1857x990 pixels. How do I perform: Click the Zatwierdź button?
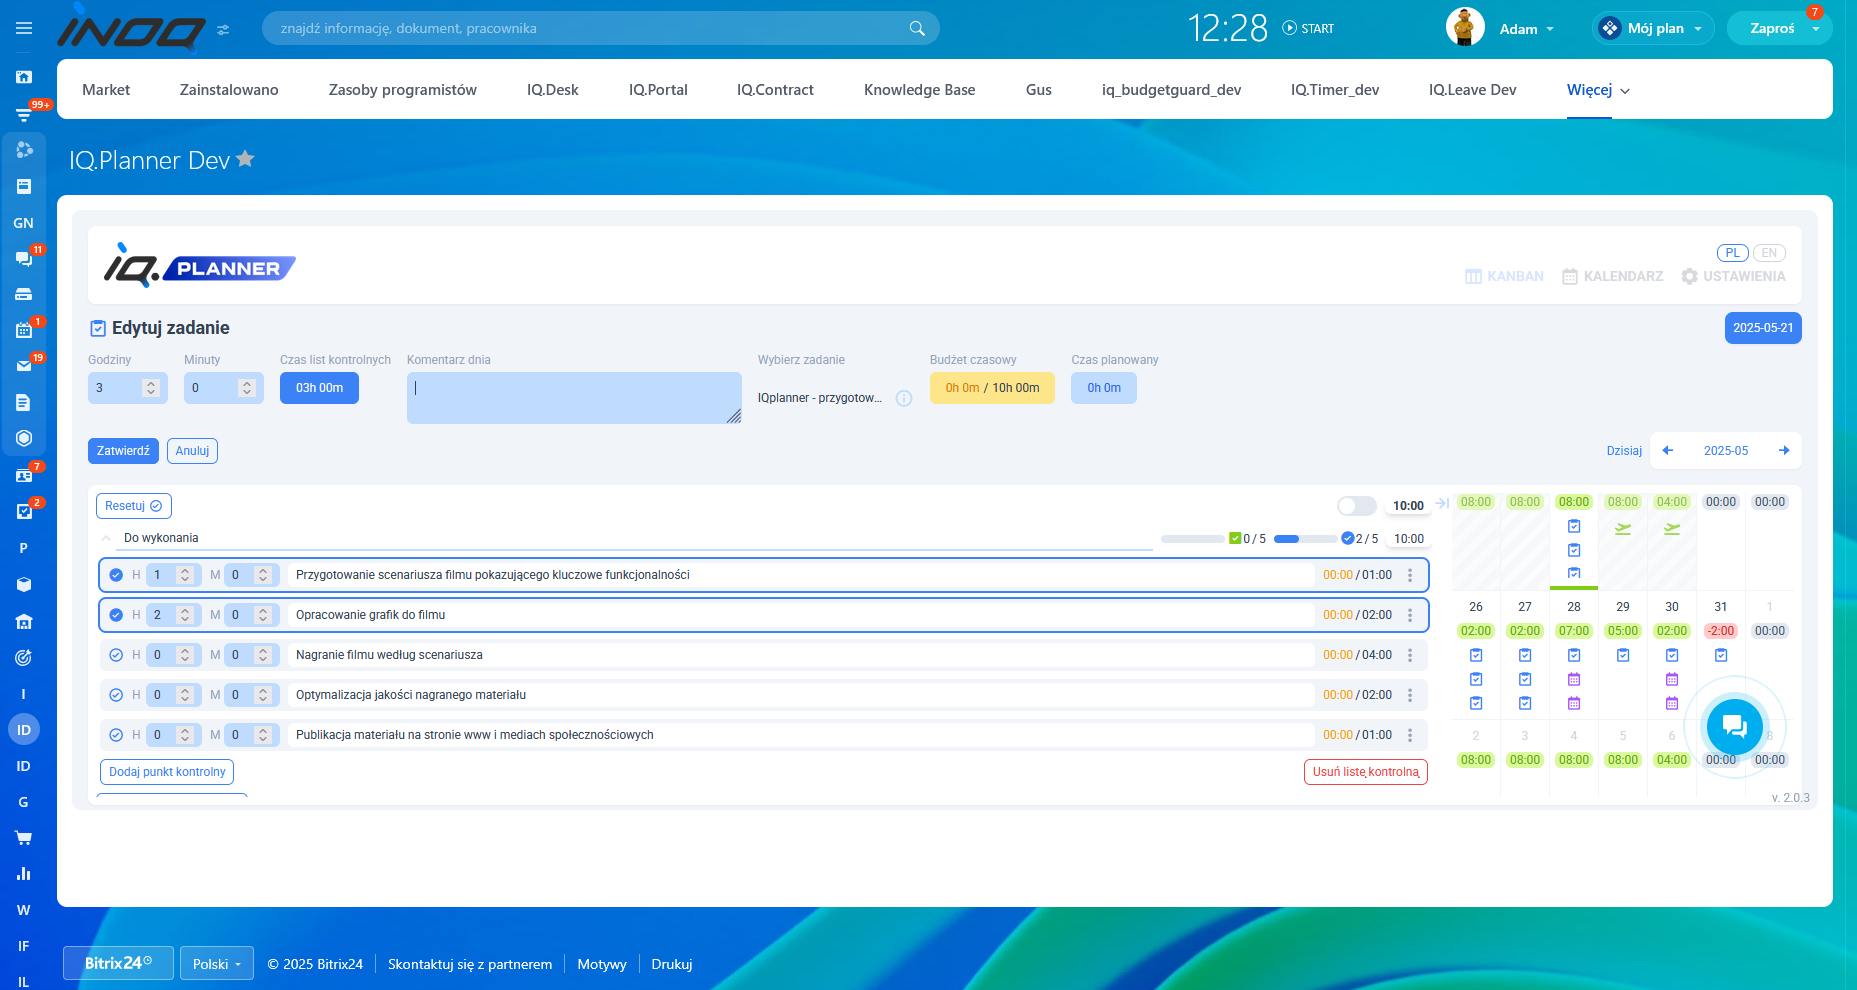(x=123, y=451)
